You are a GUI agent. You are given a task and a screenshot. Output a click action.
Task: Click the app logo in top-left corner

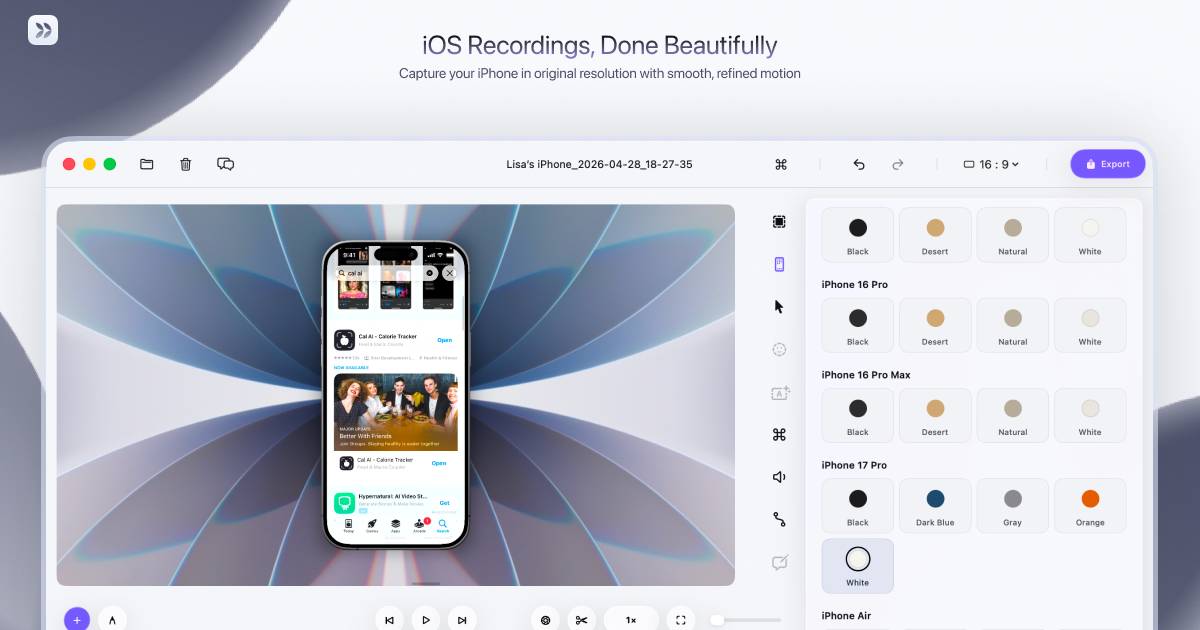(x=43, y=30)
